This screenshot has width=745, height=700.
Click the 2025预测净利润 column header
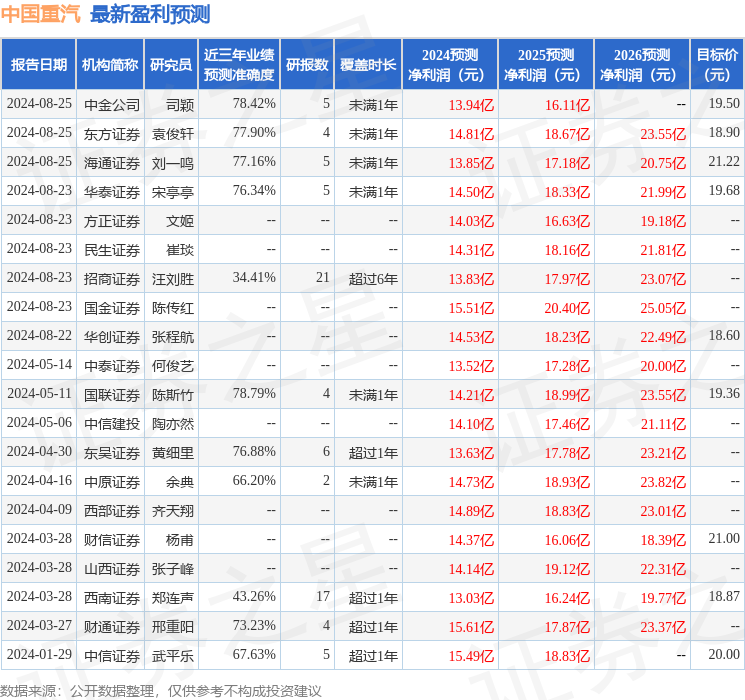click(x=546, y=65)
